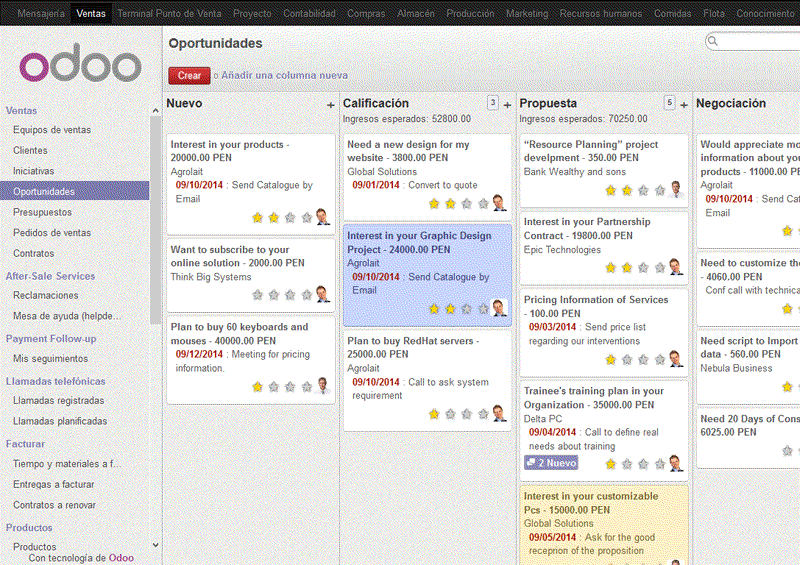
Task: Click avatar on '60 keyboards and mouses' card
Action: [322, 386]
